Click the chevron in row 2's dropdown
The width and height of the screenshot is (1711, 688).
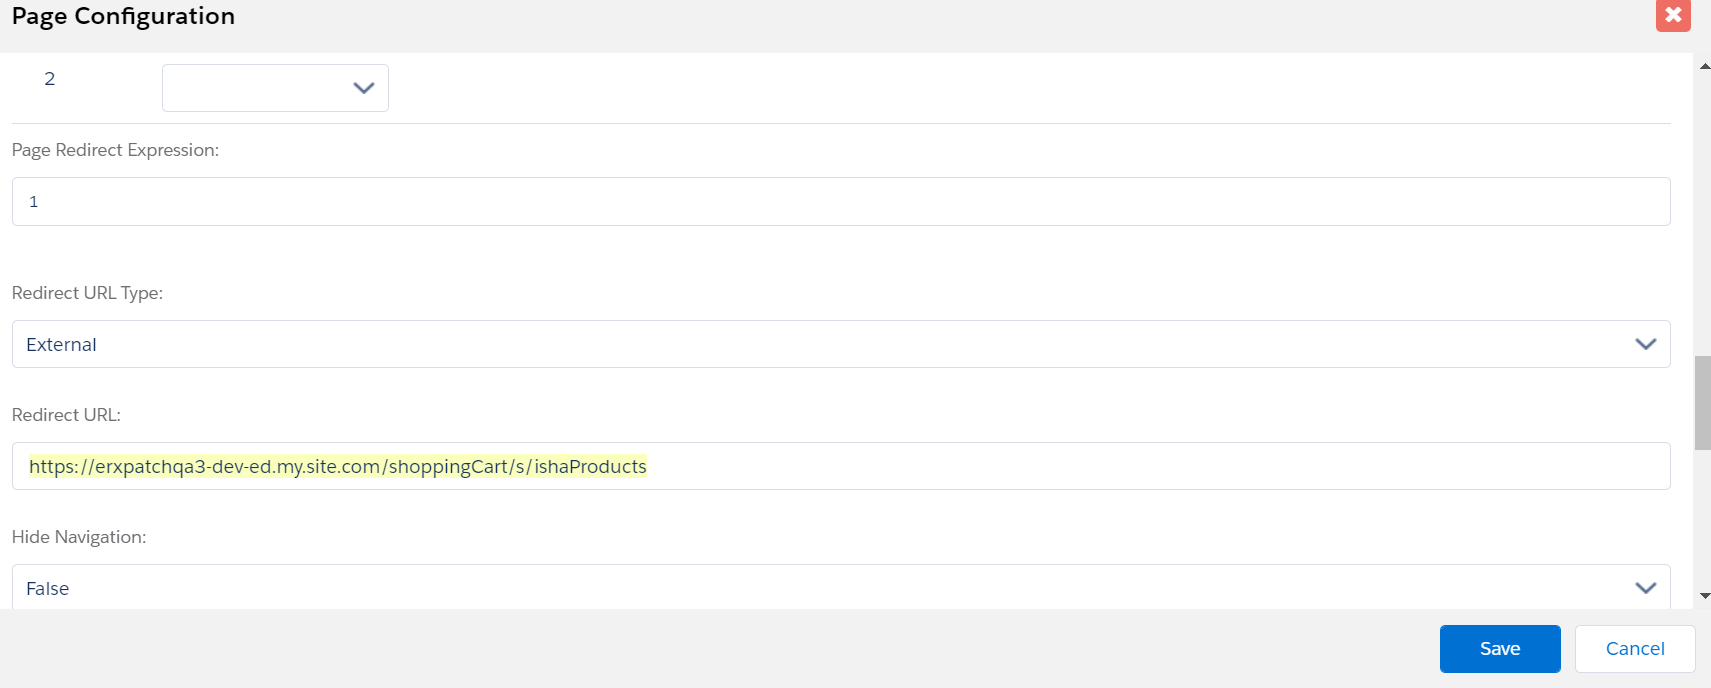pos(363,88)
